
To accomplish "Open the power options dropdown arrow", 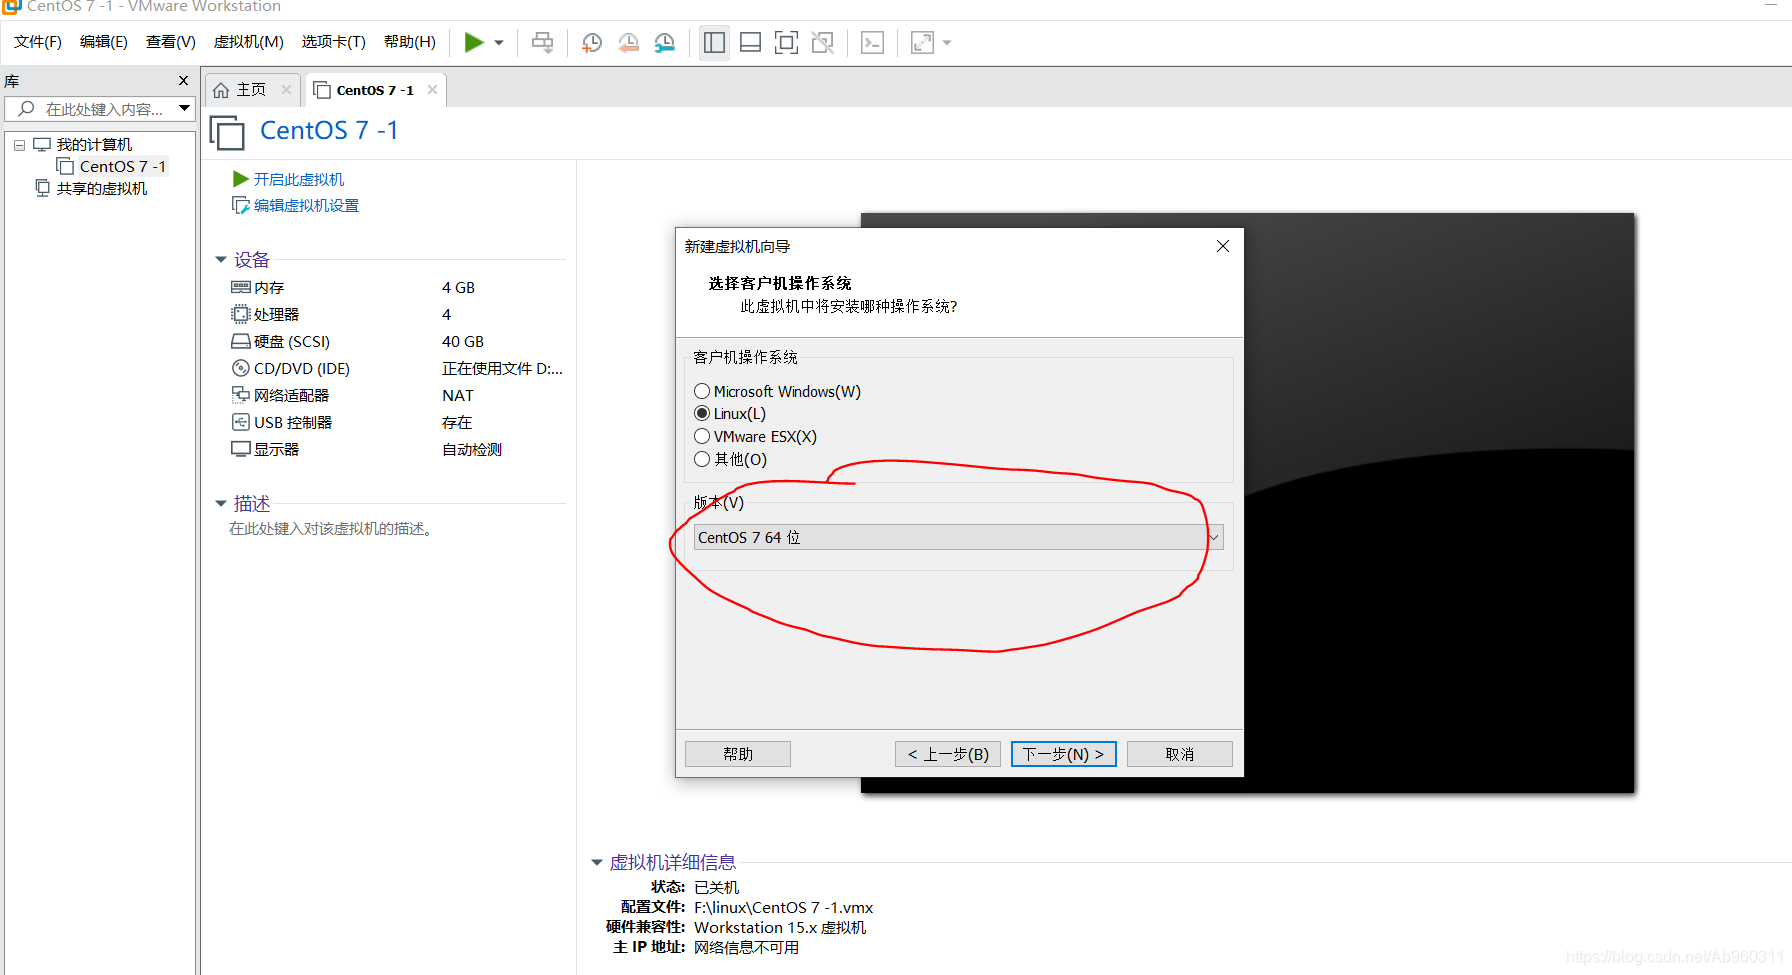I will point(499,43).
